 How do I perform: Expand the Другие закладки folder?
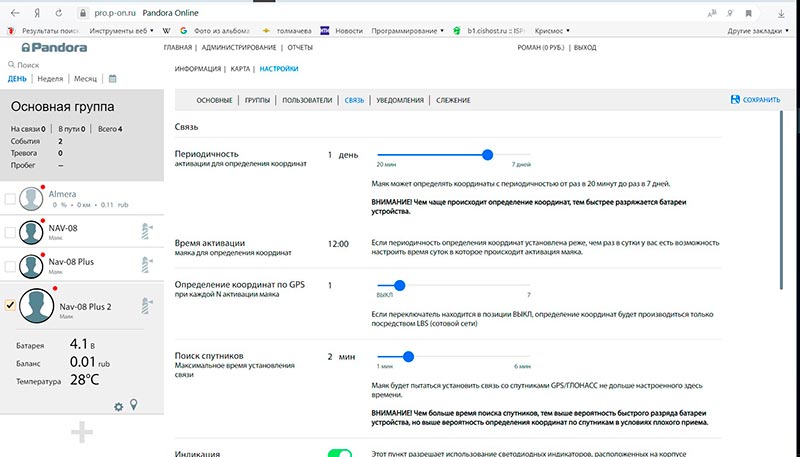click(755, 30)
